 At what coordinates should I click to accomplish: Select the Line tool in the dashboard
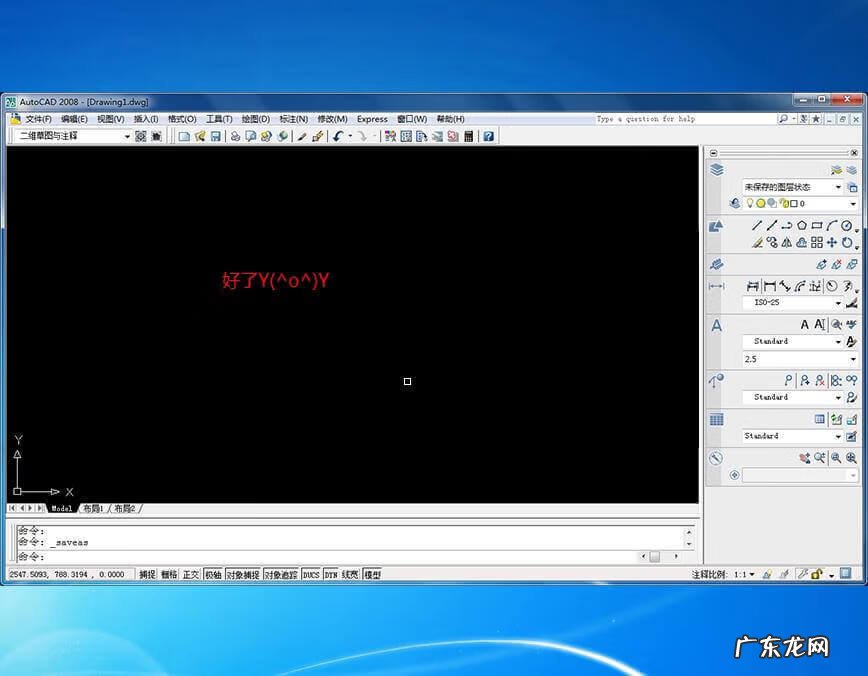757,227
